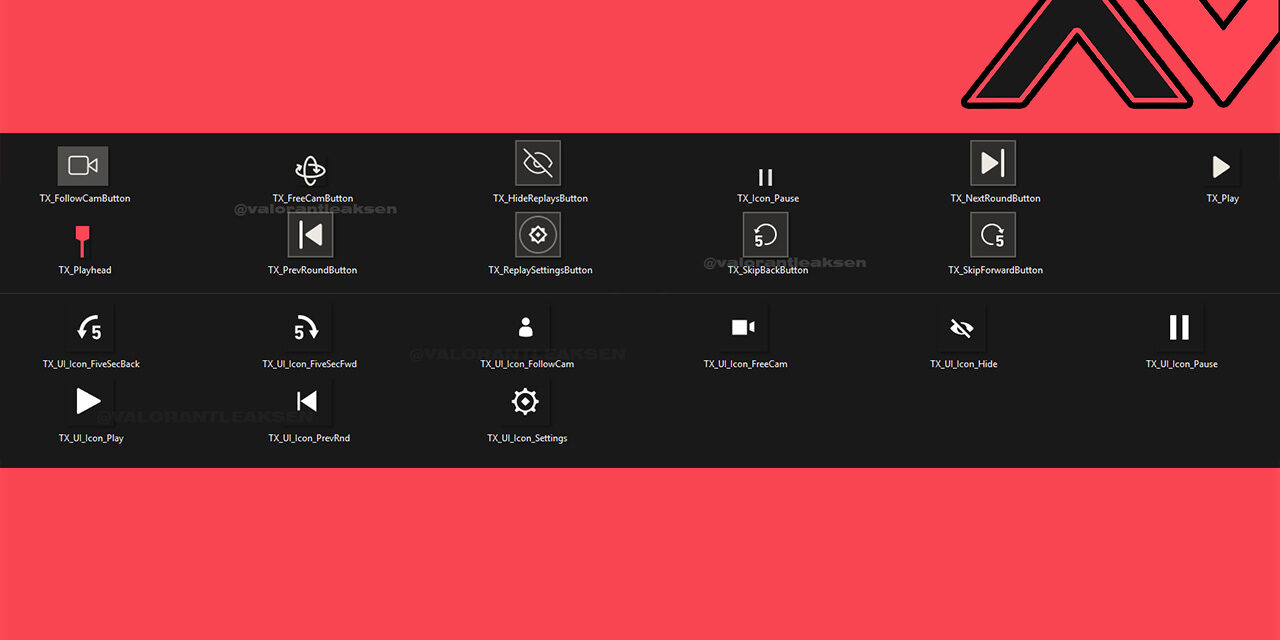Click the TX_UI_Icon_Pause large pause bars

point(1180,327)
